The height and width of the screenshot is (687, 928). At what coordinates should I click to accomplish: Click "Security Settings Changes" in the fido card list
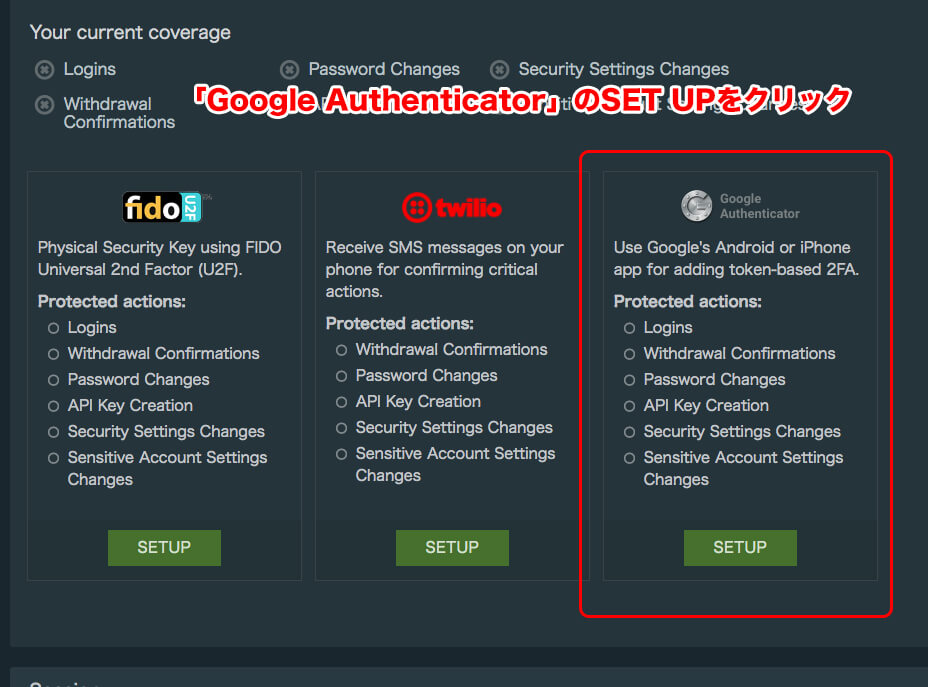coord(166,432)
